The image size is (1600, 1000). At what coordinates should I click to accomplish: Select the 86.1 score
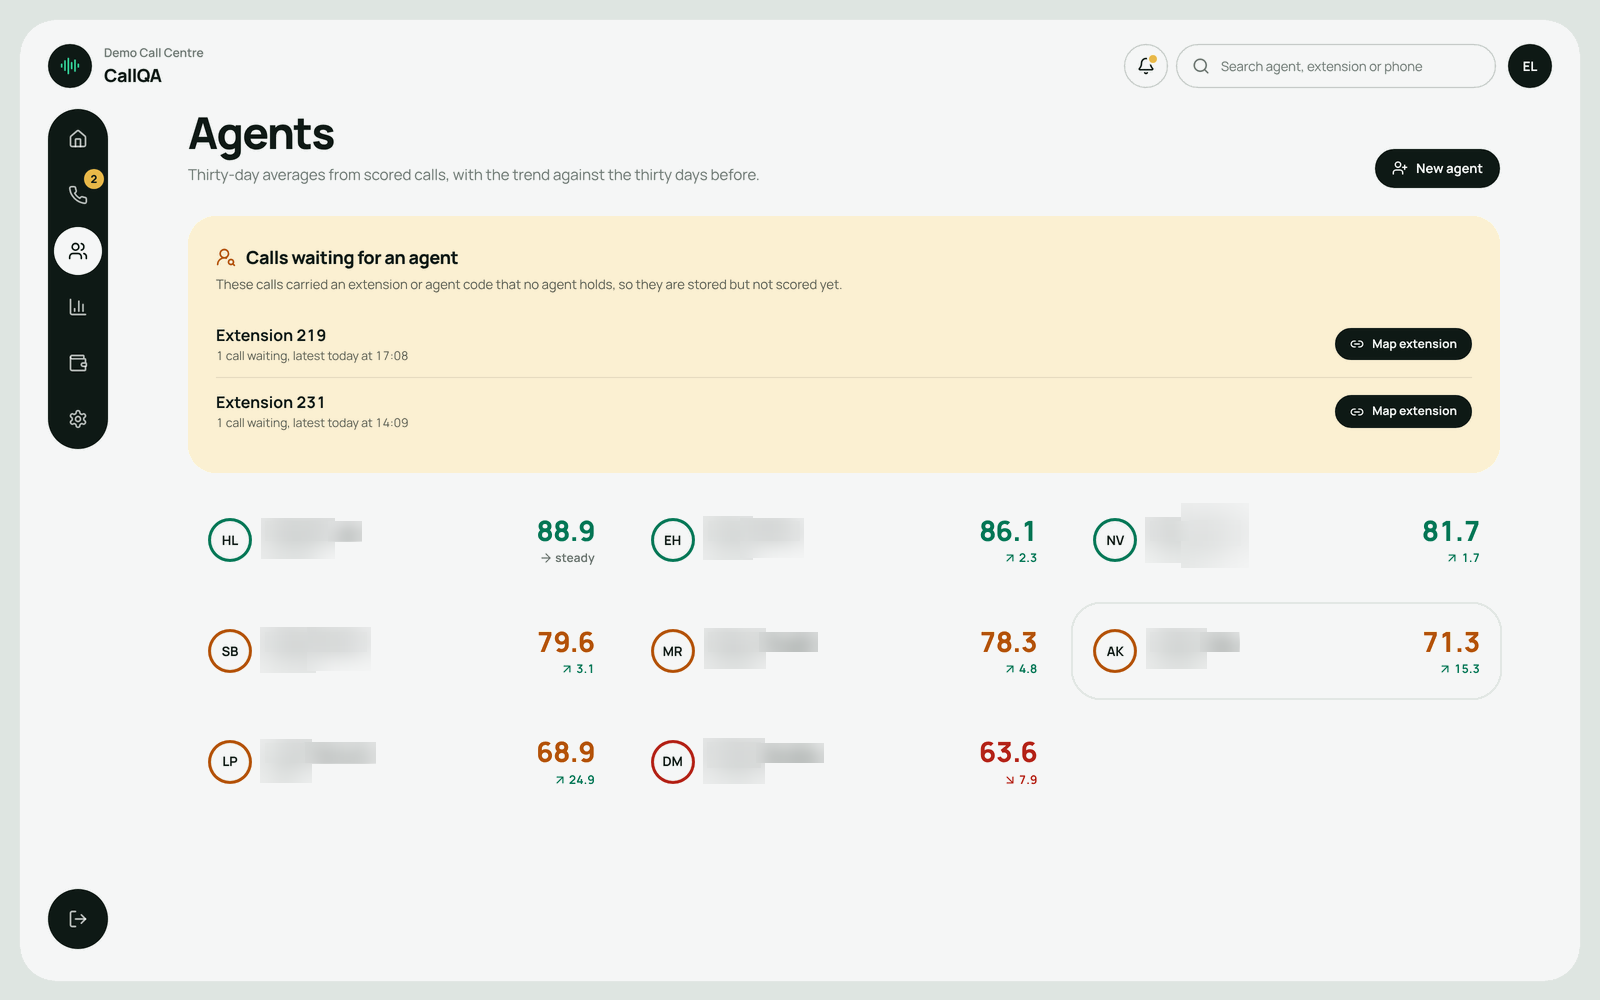1008,531
